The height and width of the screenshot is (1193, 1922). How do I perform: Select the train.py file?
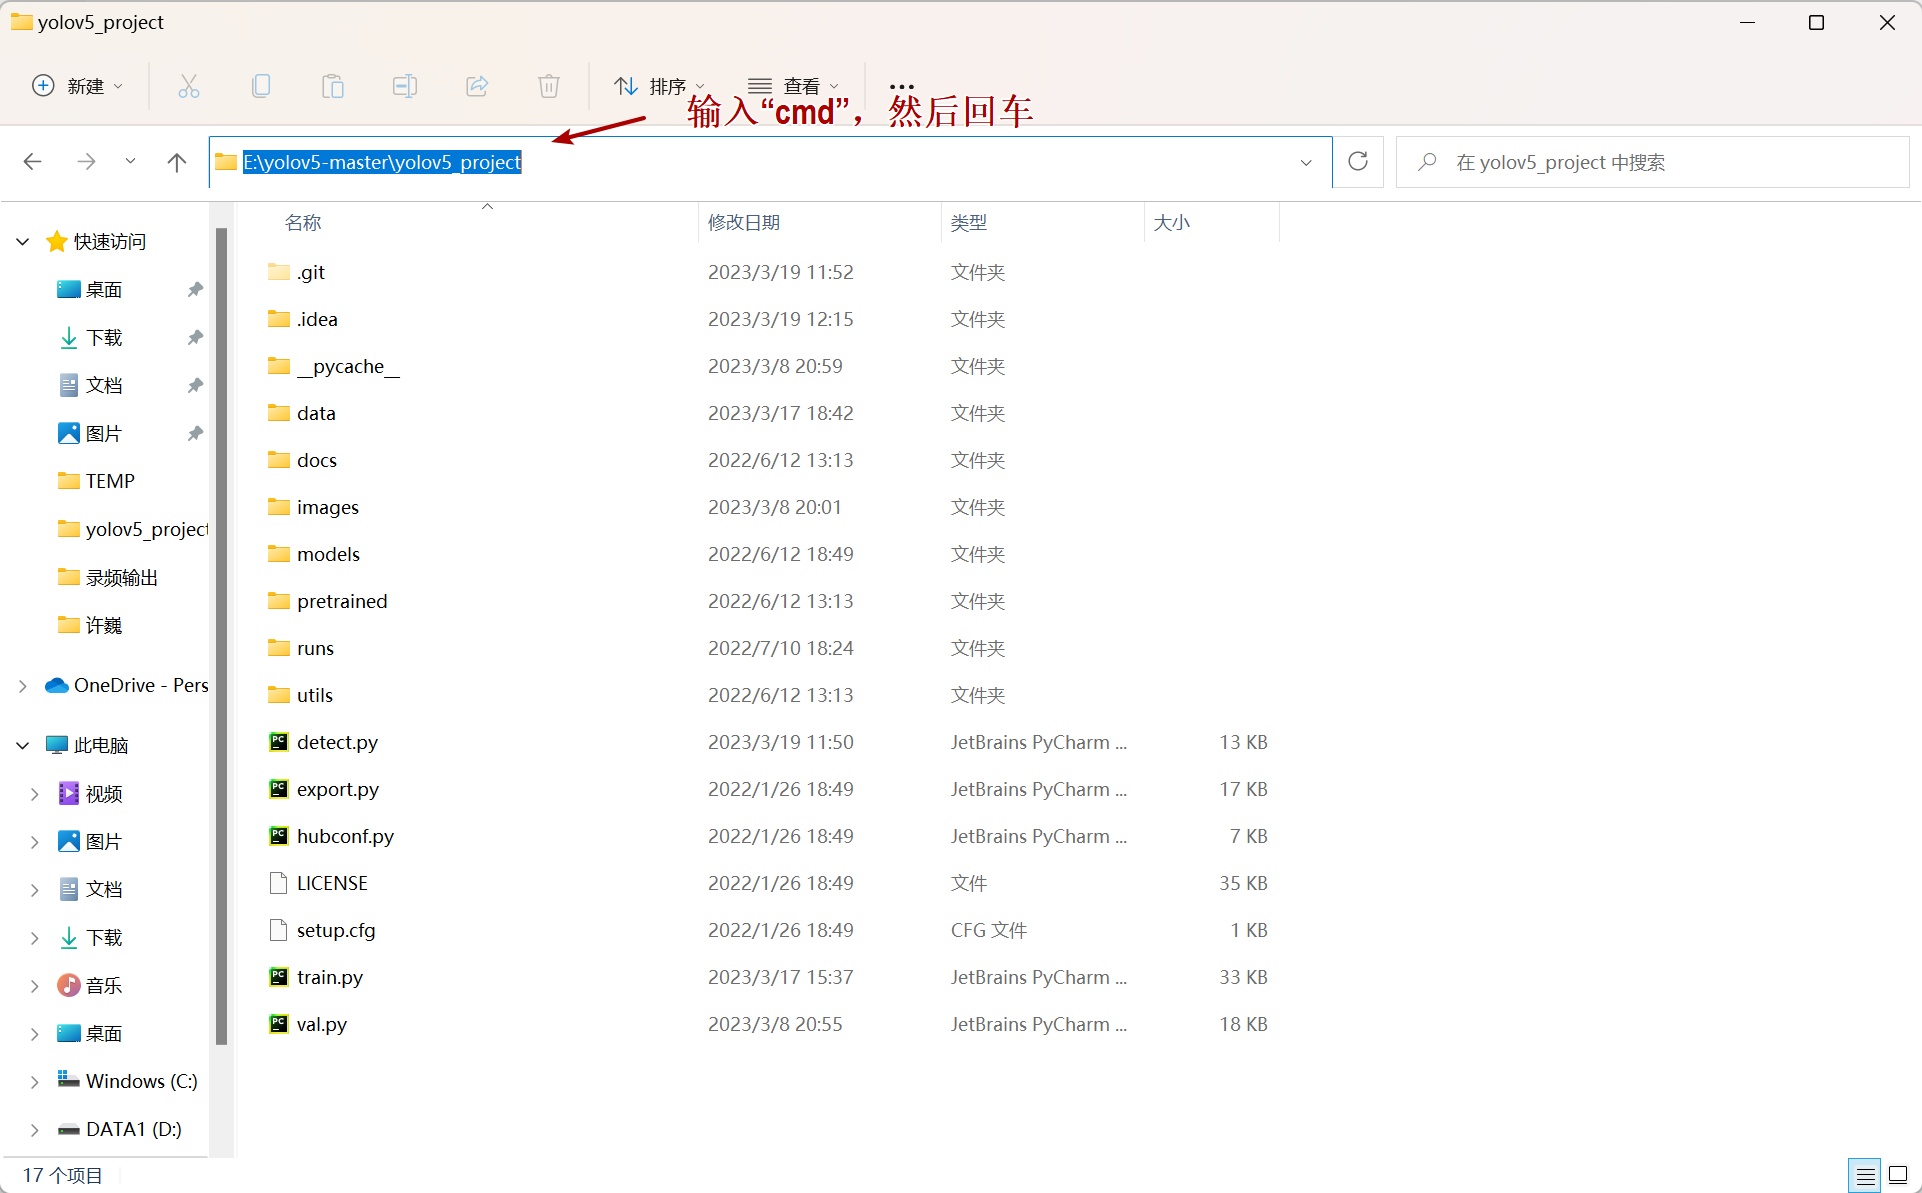tap(329, 977)
